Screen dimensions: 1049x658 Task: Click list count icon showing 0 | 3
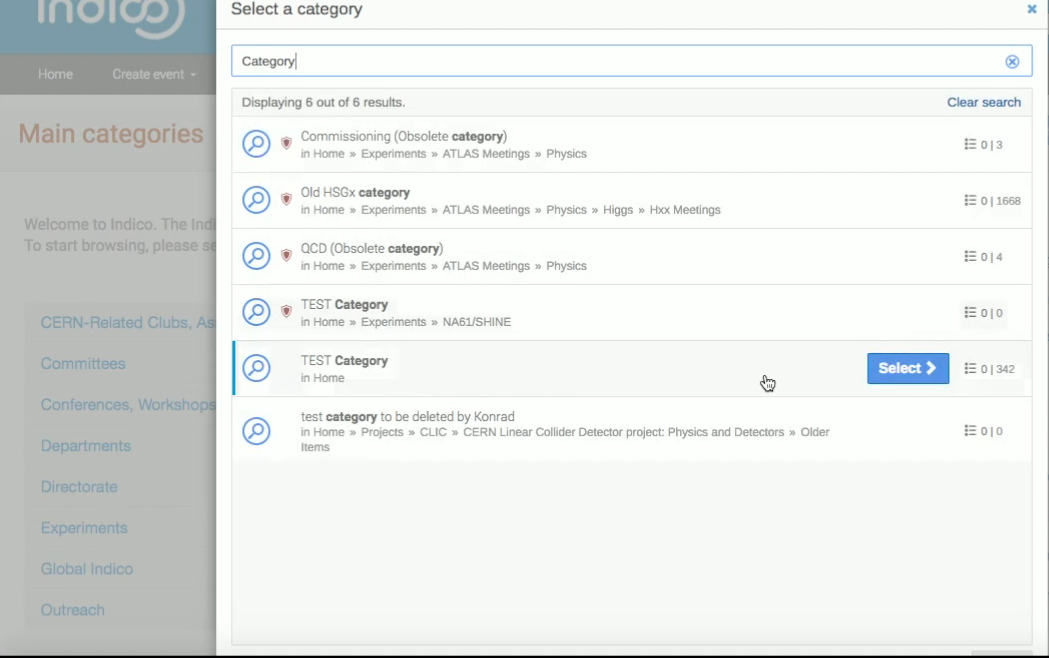pyautogui.click(x=970, y=144)
